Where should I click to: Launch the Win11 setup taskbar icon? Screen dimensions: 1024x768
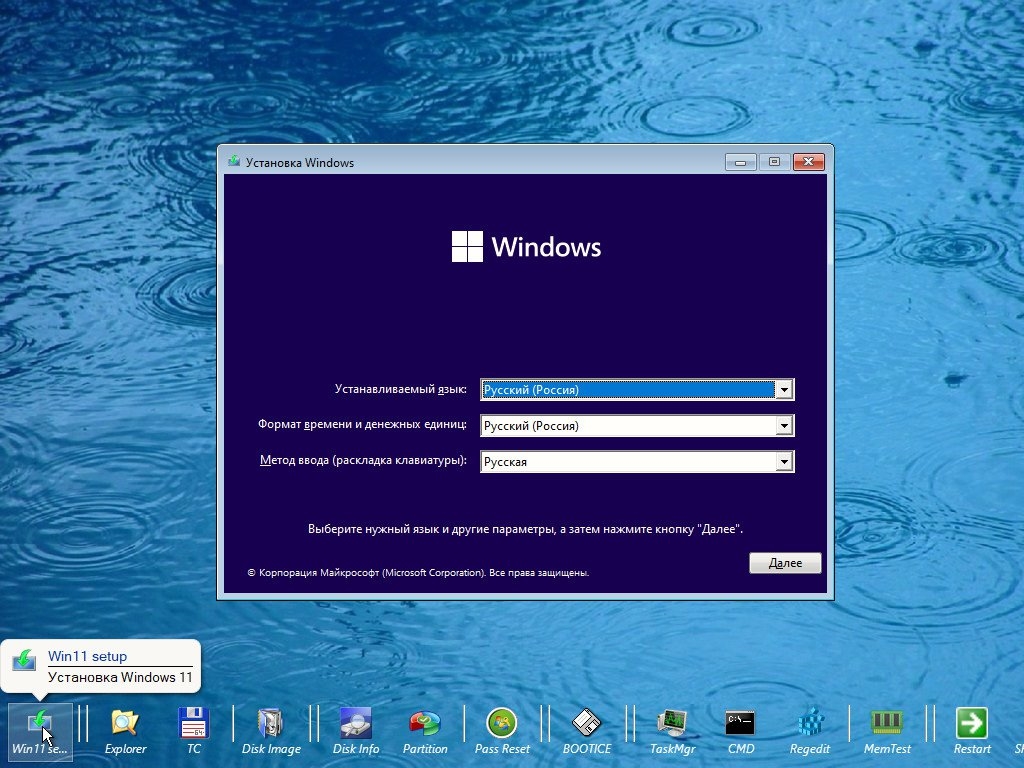[40, 724]
